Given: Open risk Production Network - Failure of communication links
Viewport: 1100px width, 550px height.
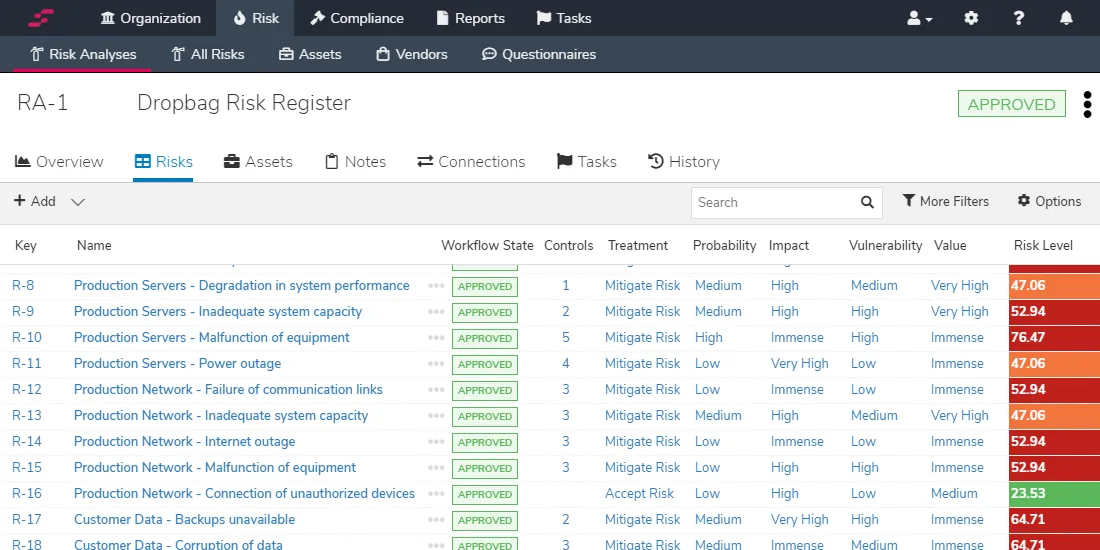Looking at the screenshot, I should 228,389.
